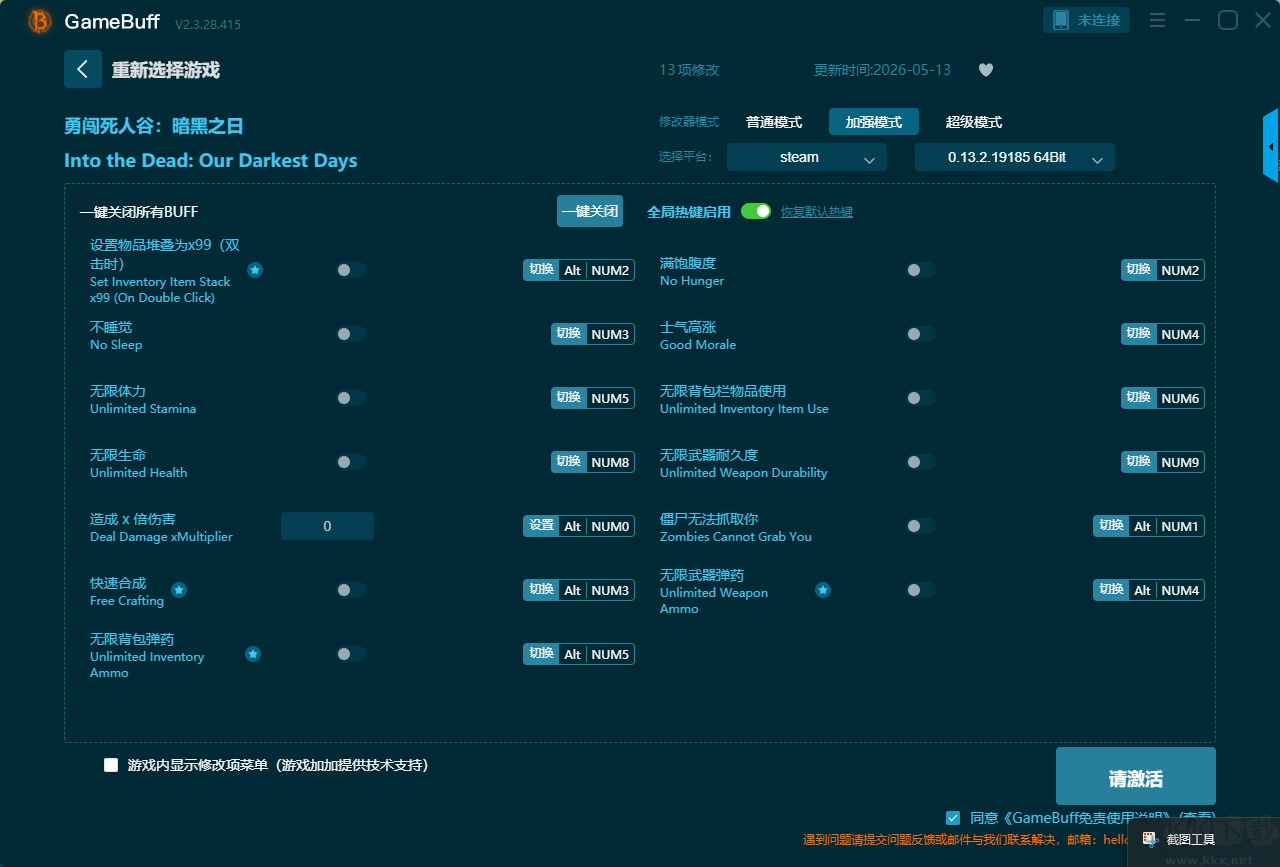Click the NUM8 hotkey box for Unlimited Health
Image resolution: width=1280 pixels, height=867 pixels.
610,462
